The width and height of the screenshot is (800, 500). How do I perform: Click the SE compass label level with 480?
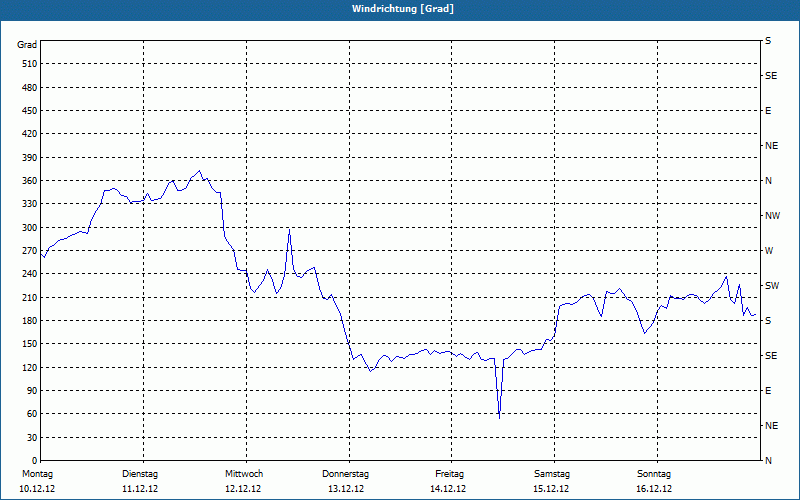(x=771, y=76)
